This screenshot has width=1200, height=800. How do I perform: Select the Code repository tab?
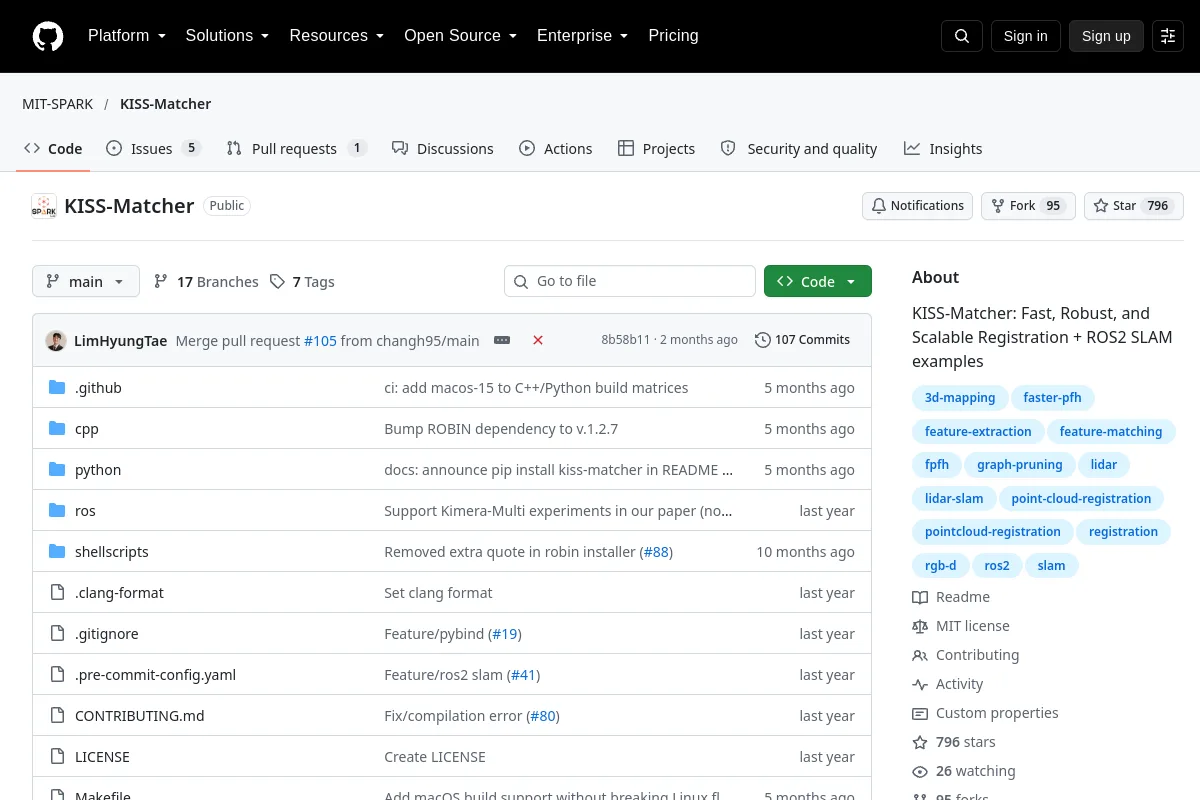(x=53, y=148)
